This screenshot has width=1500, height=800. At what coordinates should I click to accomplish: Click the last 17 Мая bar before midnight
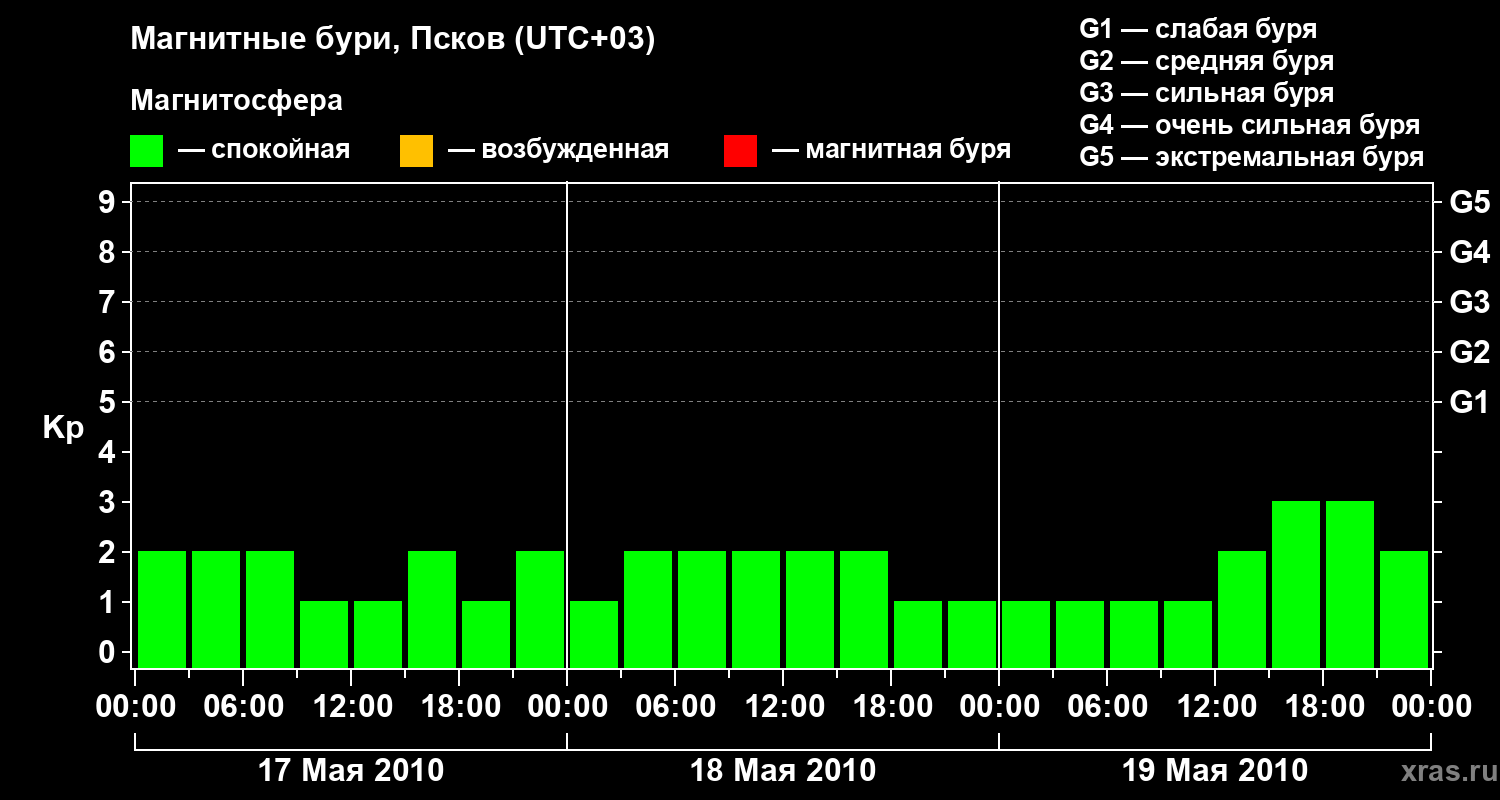[x=540, y=609]
